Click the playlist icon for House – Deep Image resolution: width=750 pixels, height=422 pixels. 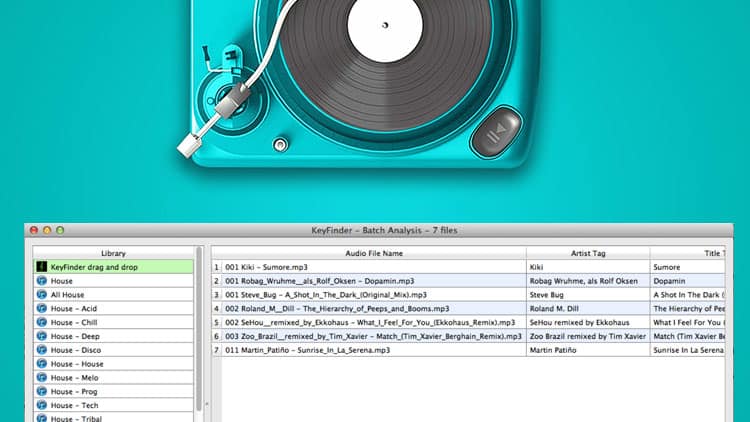pyautogui.click(x=42, y=336)
